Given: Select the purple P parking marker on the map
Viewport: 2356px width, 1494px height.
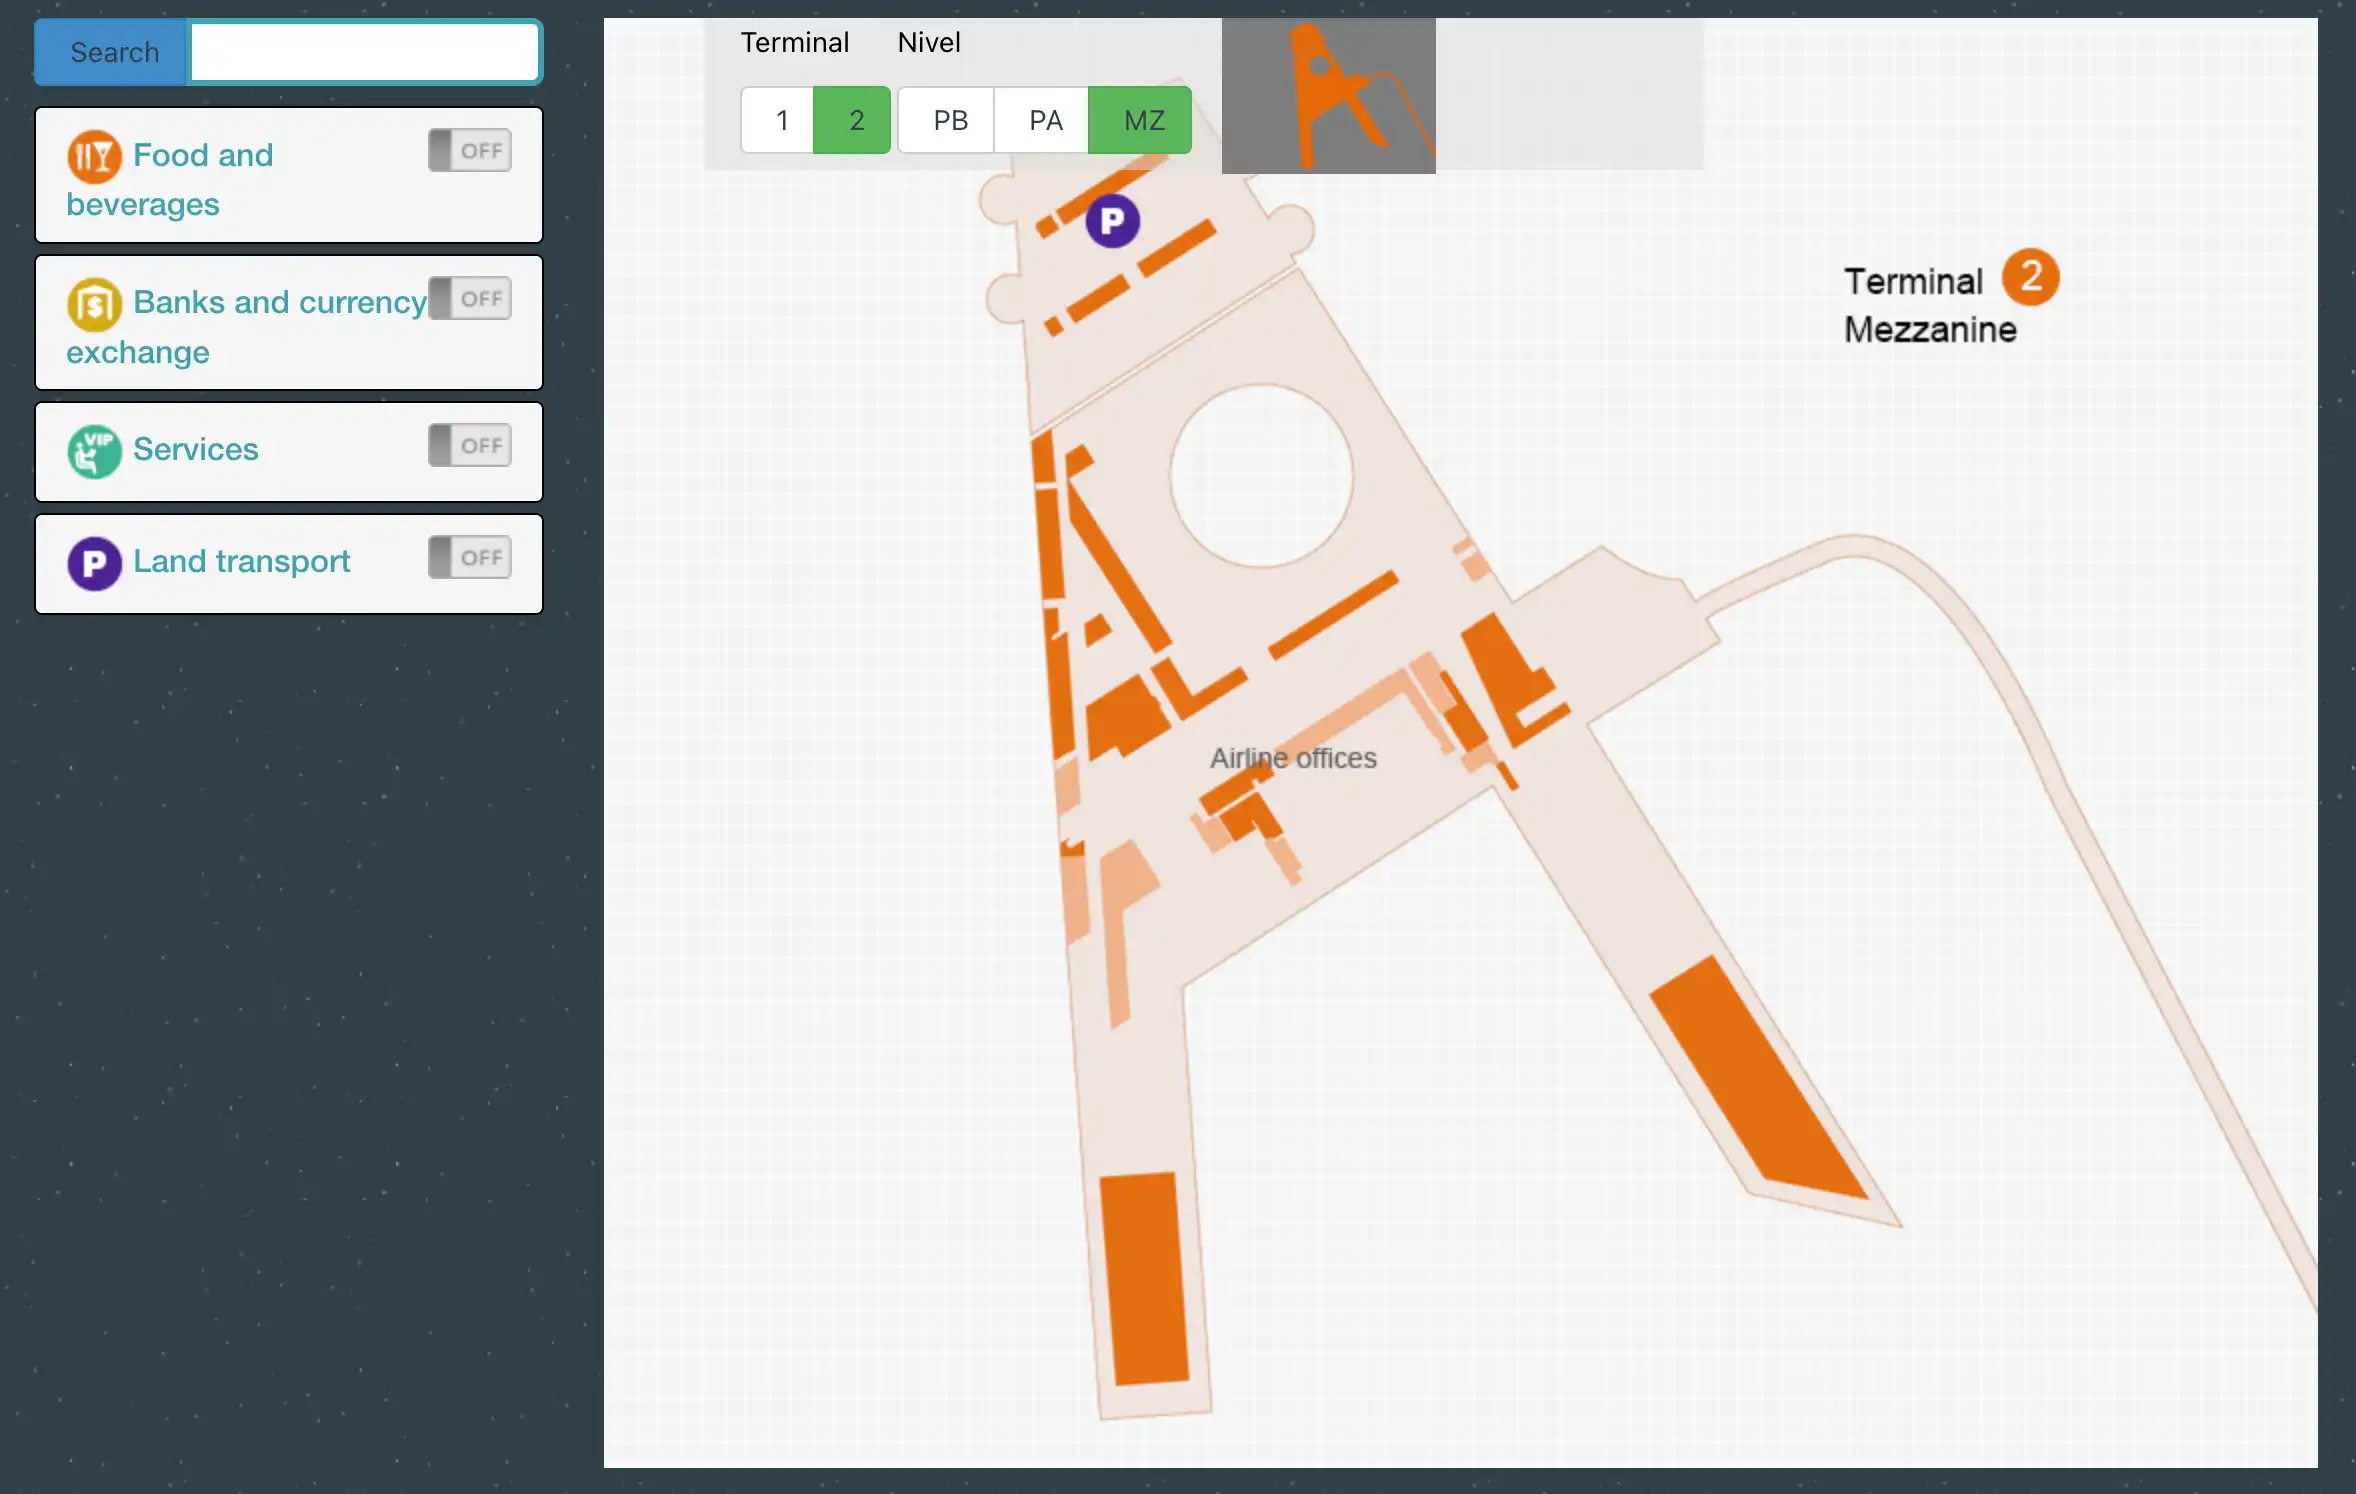Looking at the screenshot, I should [1112, 220].
